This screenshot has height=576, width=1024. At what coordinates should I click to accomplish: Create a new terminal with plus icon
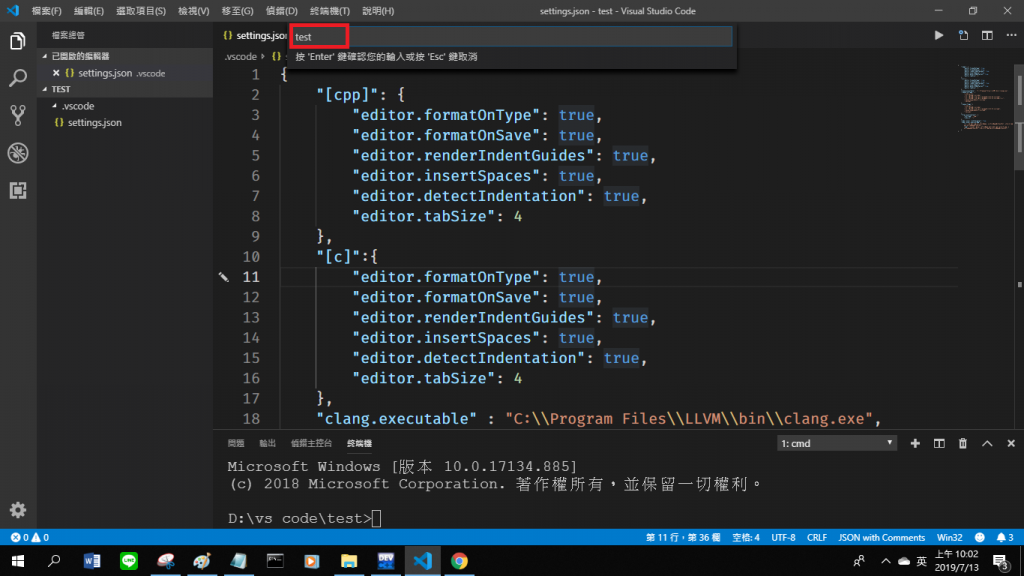pos(915,443)
